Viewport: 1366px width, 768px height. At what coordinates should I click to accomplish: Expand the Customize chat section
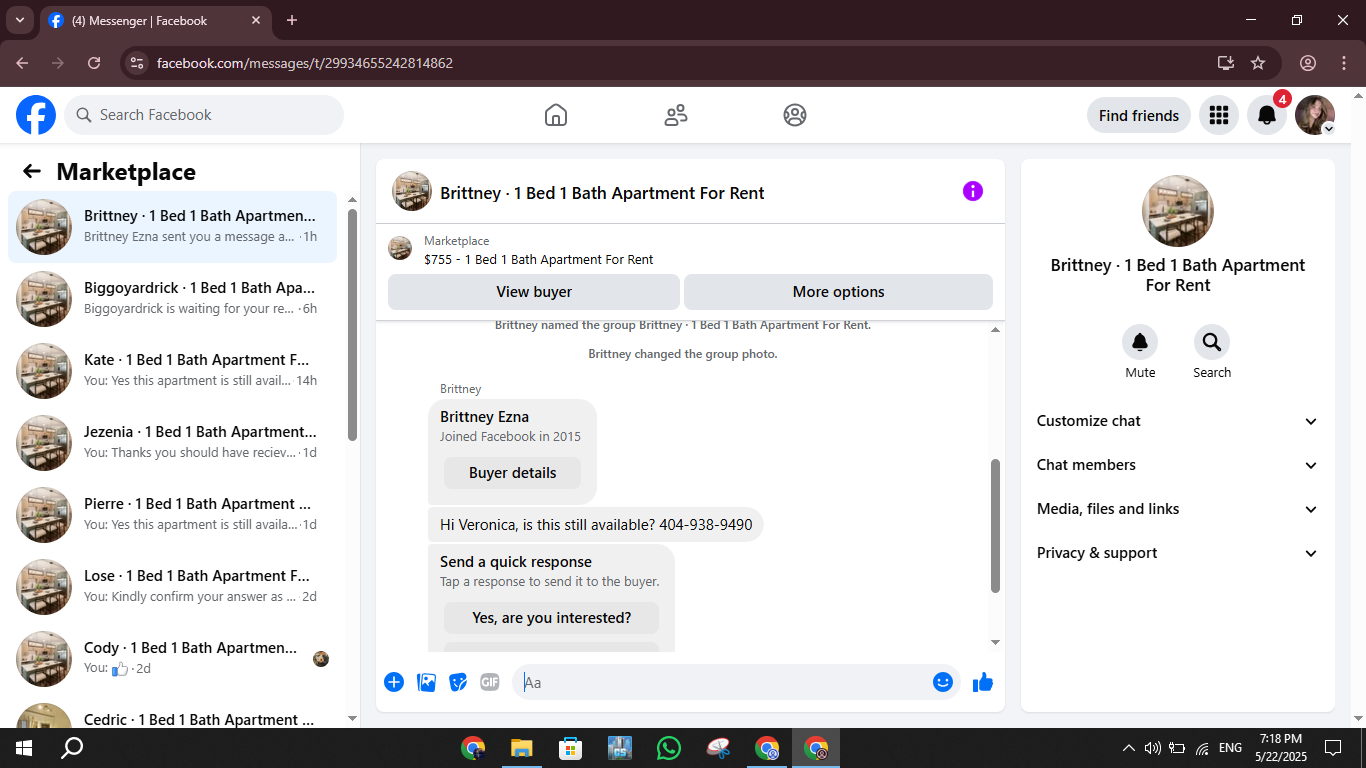(1178, 421)
